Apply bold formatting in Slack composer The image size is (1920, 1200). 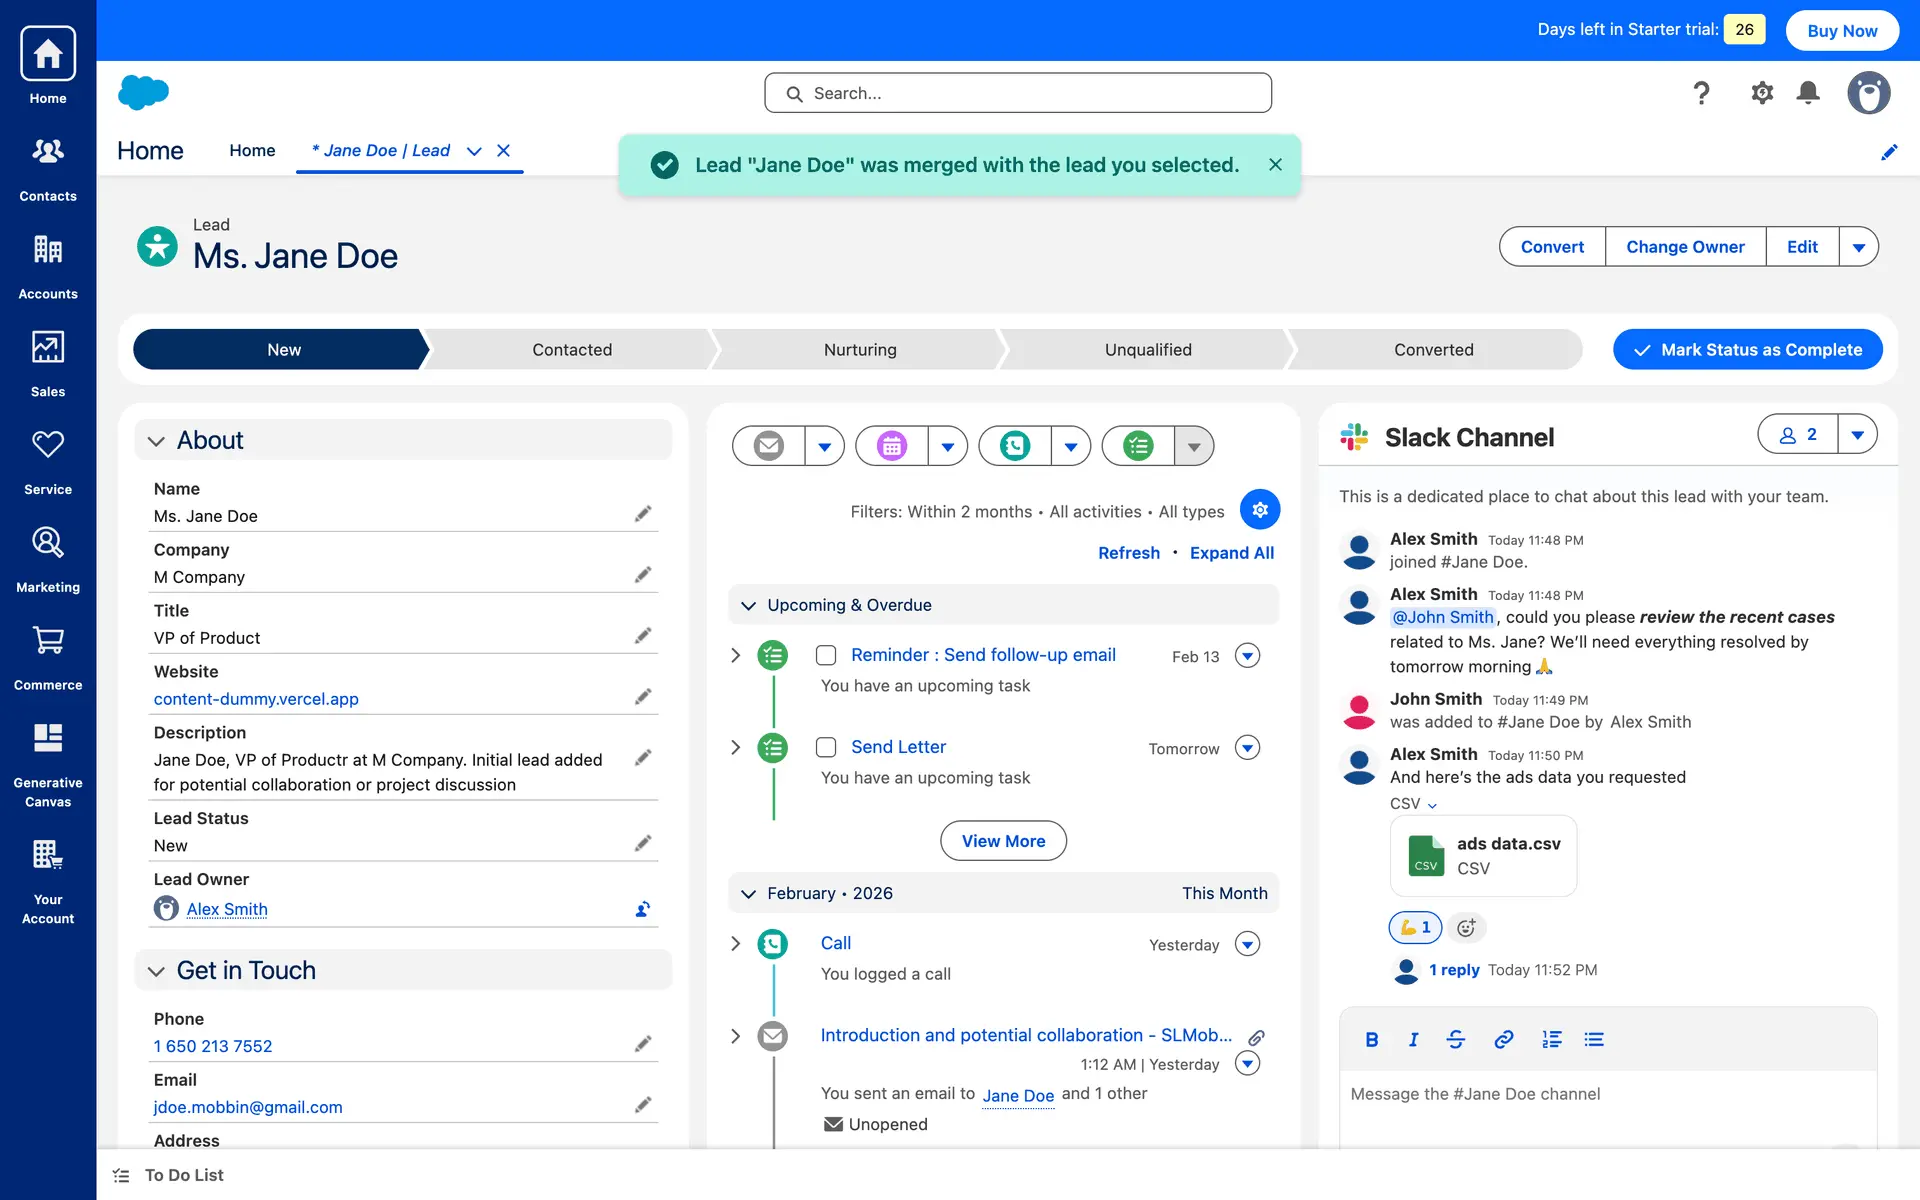pos(1371,1040)
